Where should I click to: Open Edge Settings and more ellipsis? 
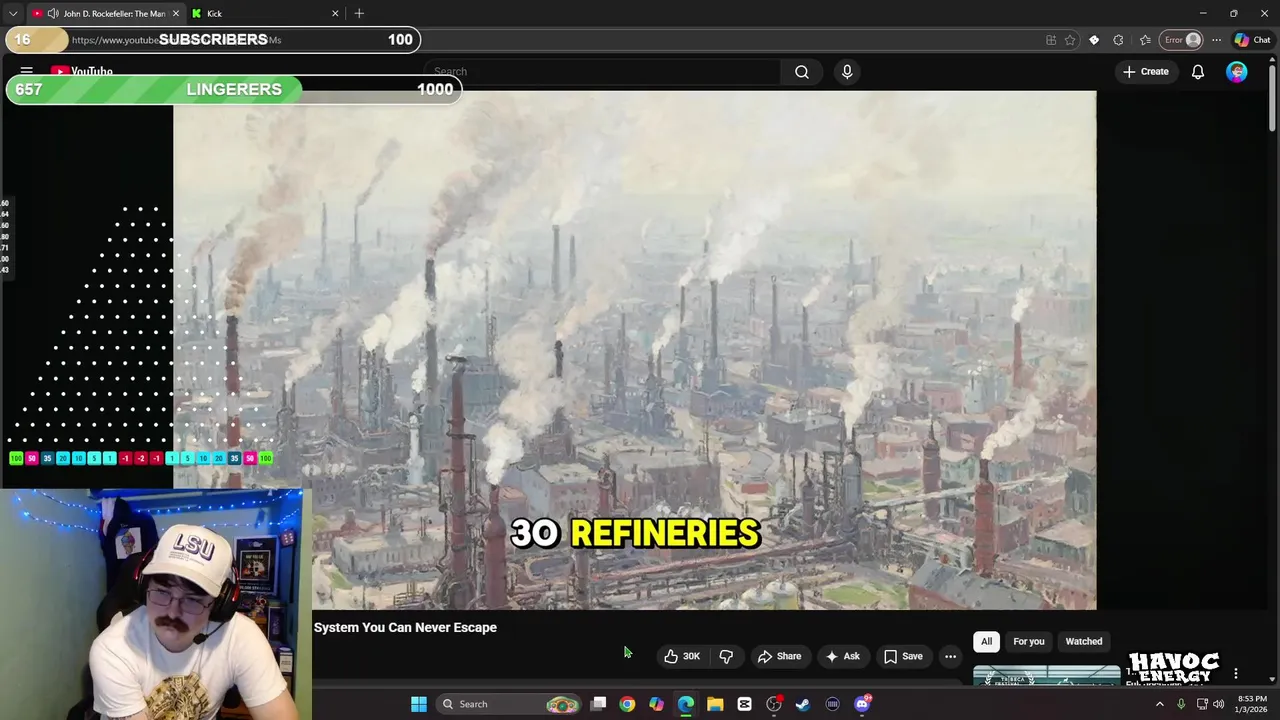pyautogui.click(x=1216, y=40)
